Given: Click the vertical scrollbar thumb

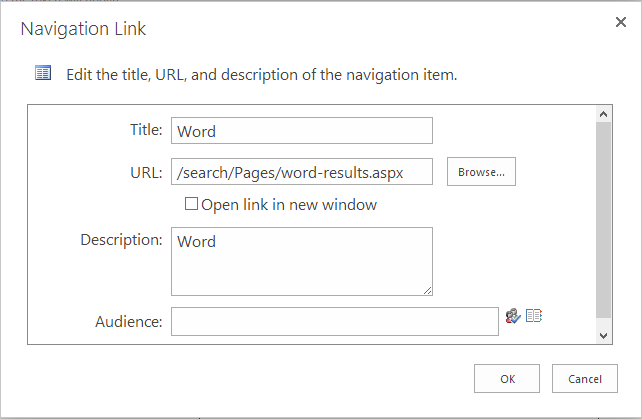Looking at the screenshot, I should tap(603, 220).
